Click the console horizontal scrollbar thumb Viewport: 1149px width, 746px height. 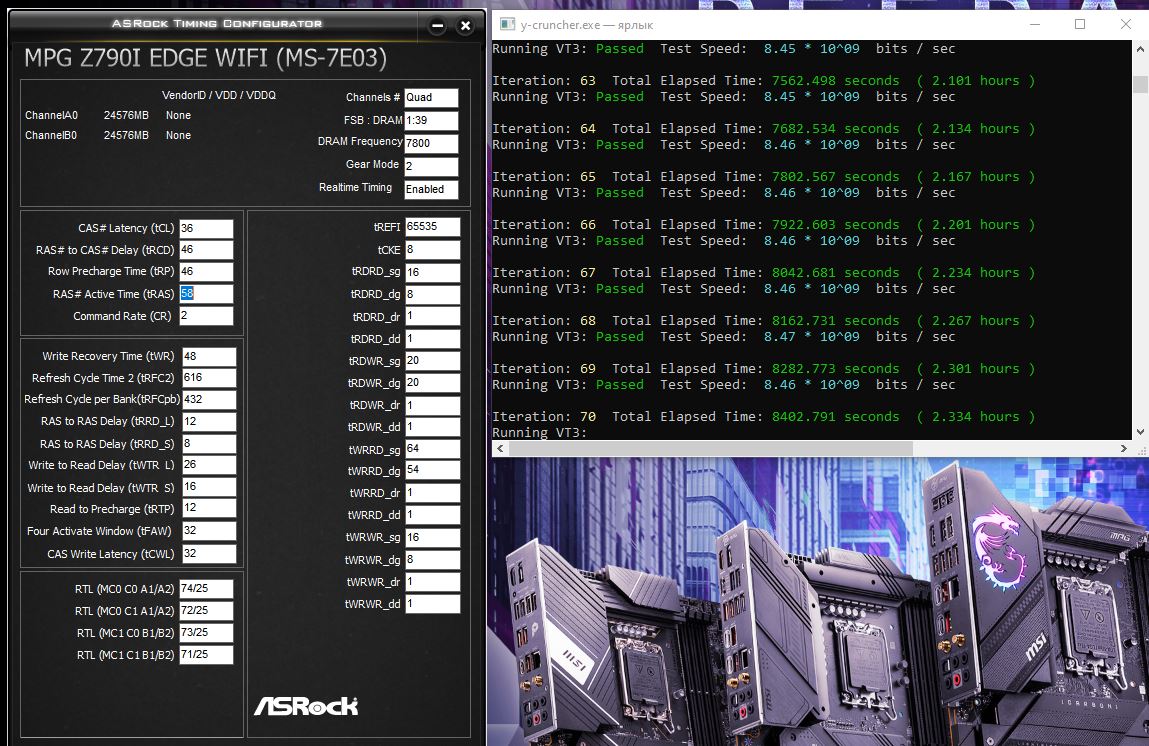(x=710, y=448)
